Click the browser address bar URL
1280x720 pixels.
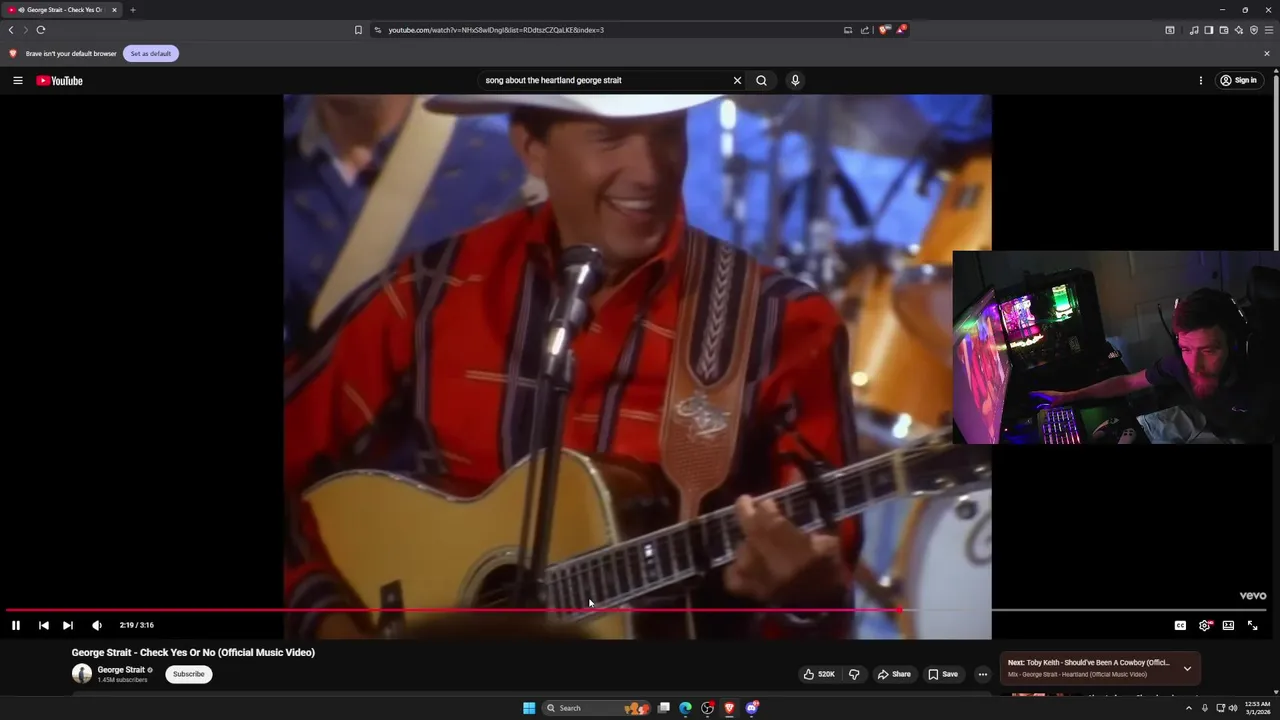coord(495,30)
